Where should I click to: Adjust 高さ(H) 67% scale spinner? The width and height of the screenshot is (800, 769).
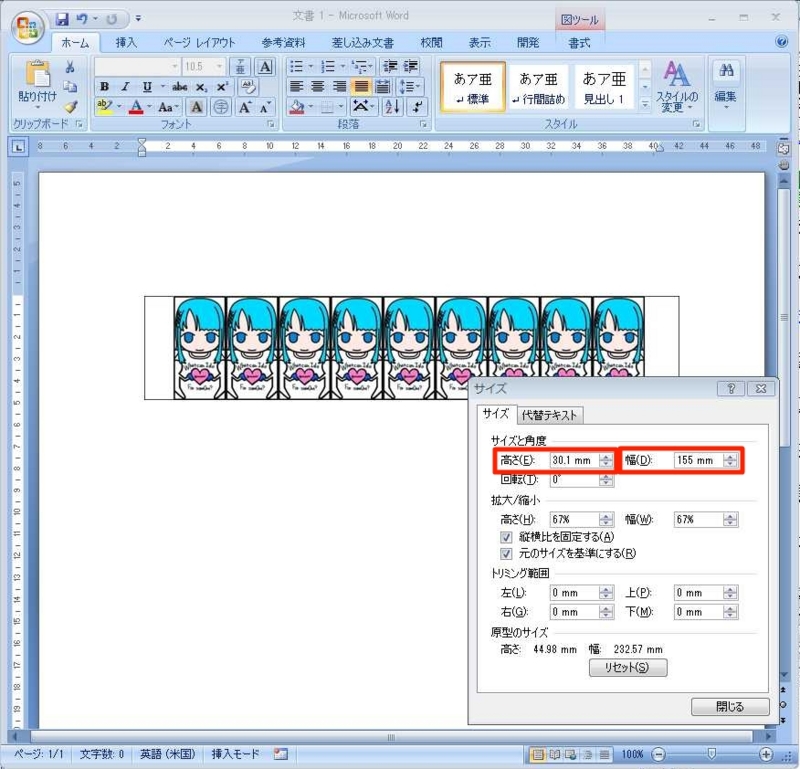coord(606,519)
